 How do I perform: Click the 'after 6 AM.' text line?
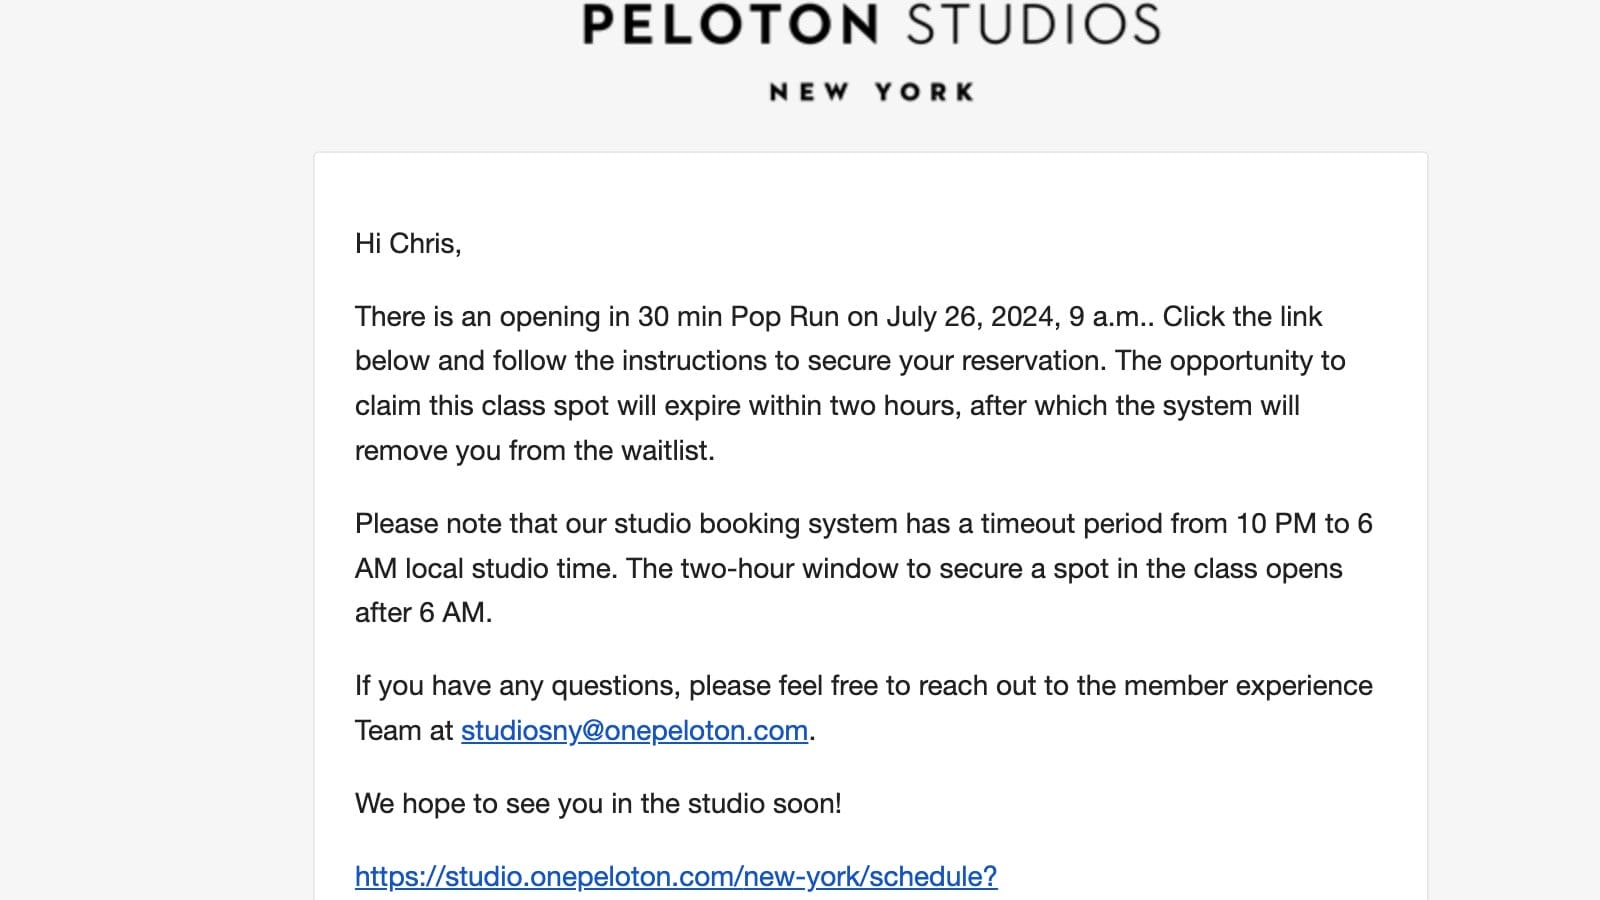coord(423,613)
